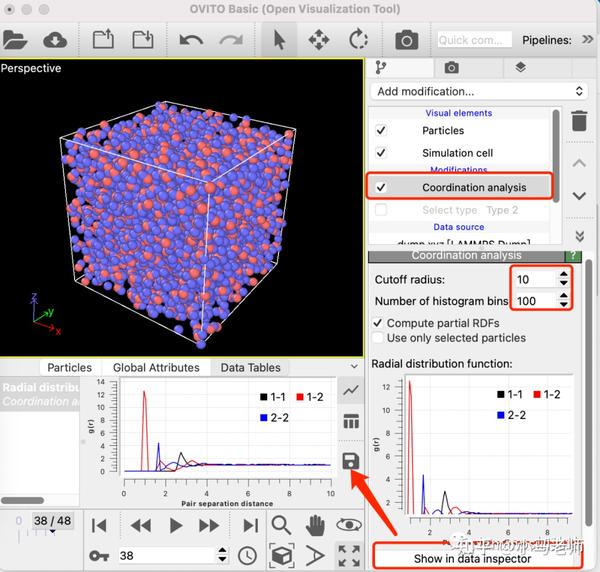Select the zoom magnifier viewport tool
600x572 pixels.
click(281, 525)
